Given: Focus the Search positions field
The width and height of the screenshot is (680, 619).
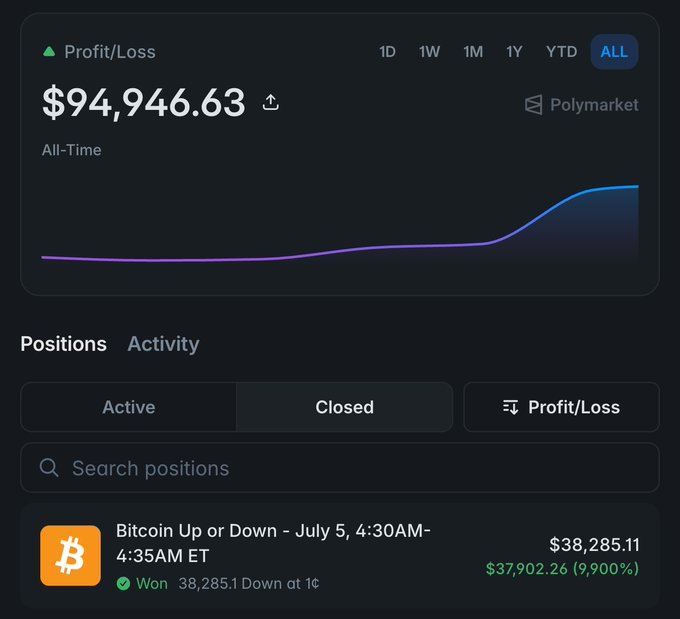Looking at the screenshot, I should [340, 468].
